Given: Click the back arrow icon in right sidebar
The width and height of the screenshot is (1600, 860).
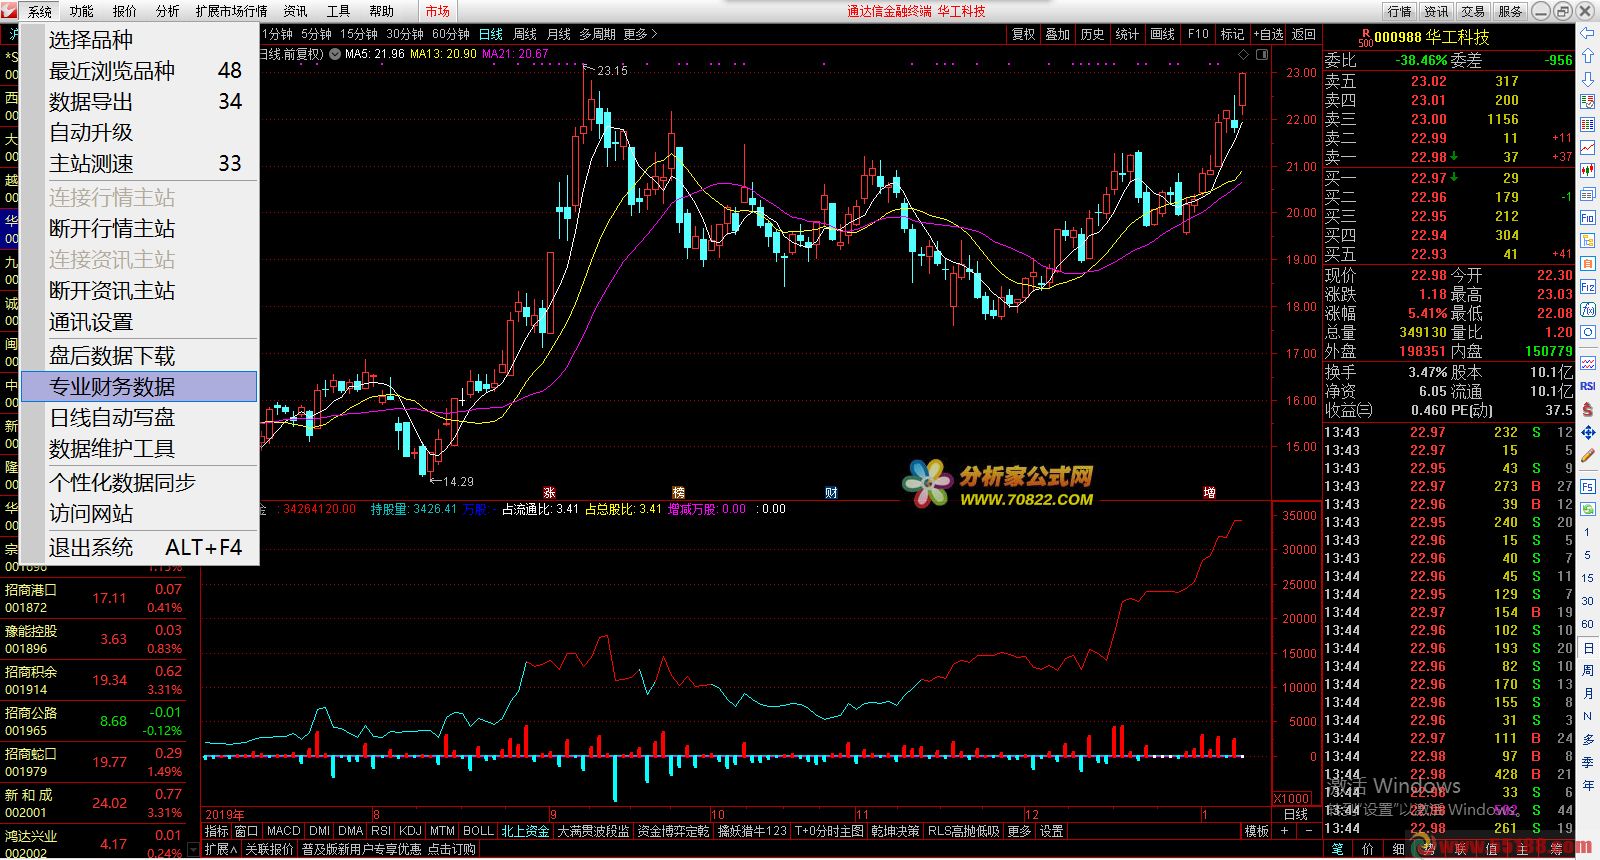Looking at the screenshot, I should tap(1587, 34).
